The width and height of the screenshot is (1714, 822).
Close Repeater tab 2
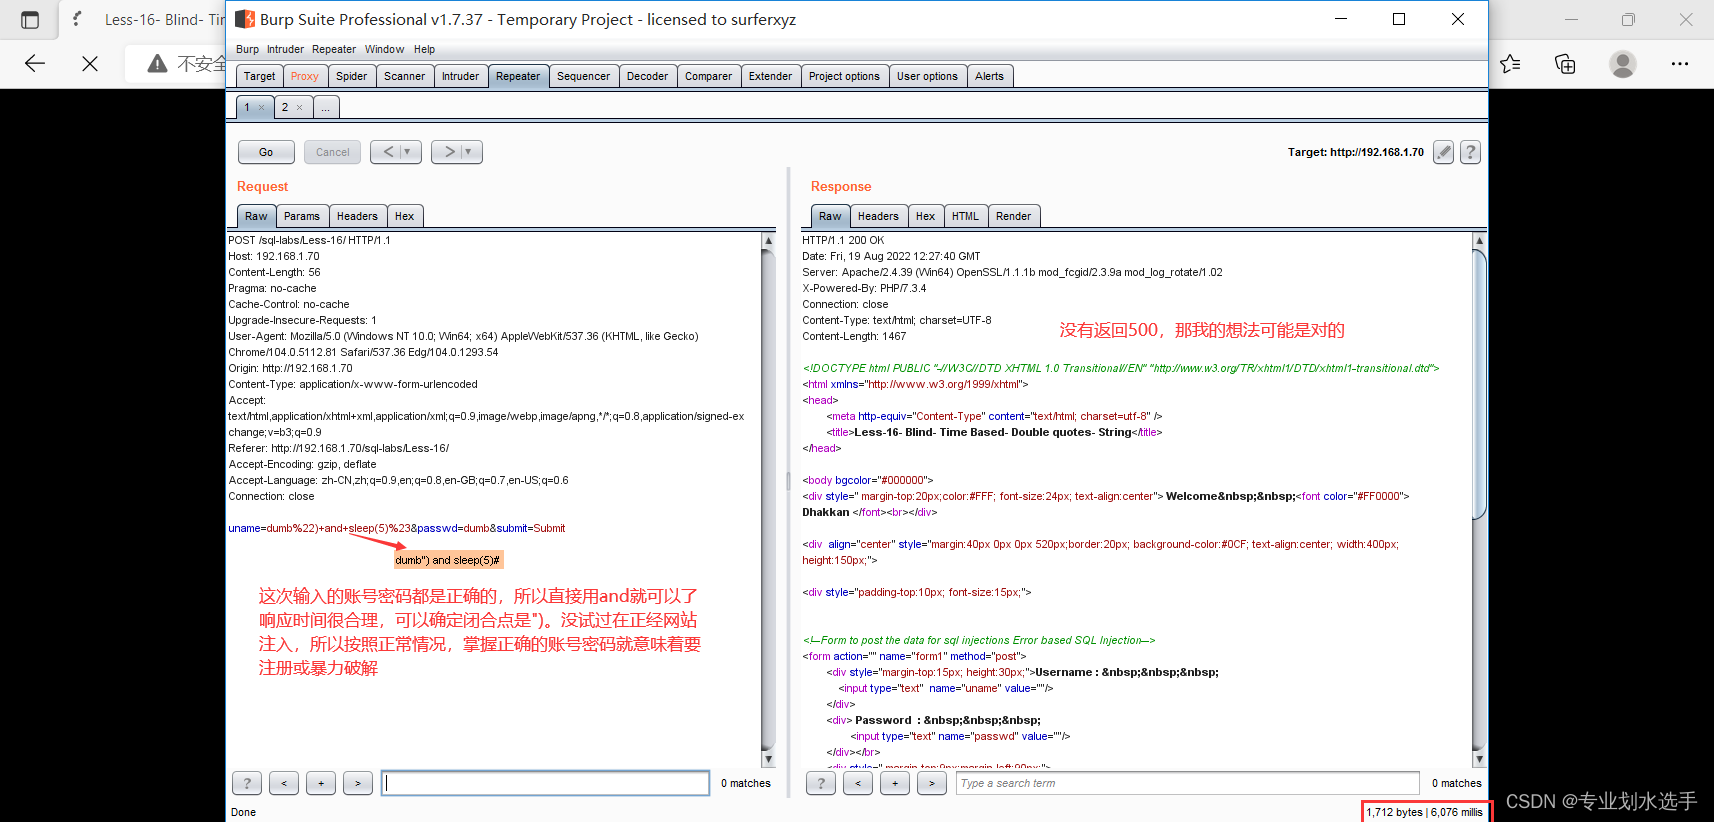coord(299,108)
